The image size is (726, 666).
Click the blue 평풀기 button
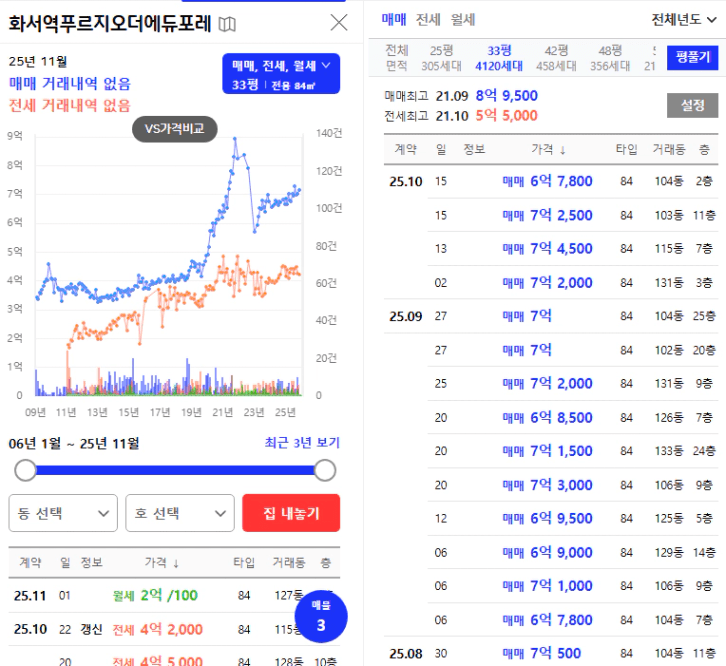click(693, 57)
